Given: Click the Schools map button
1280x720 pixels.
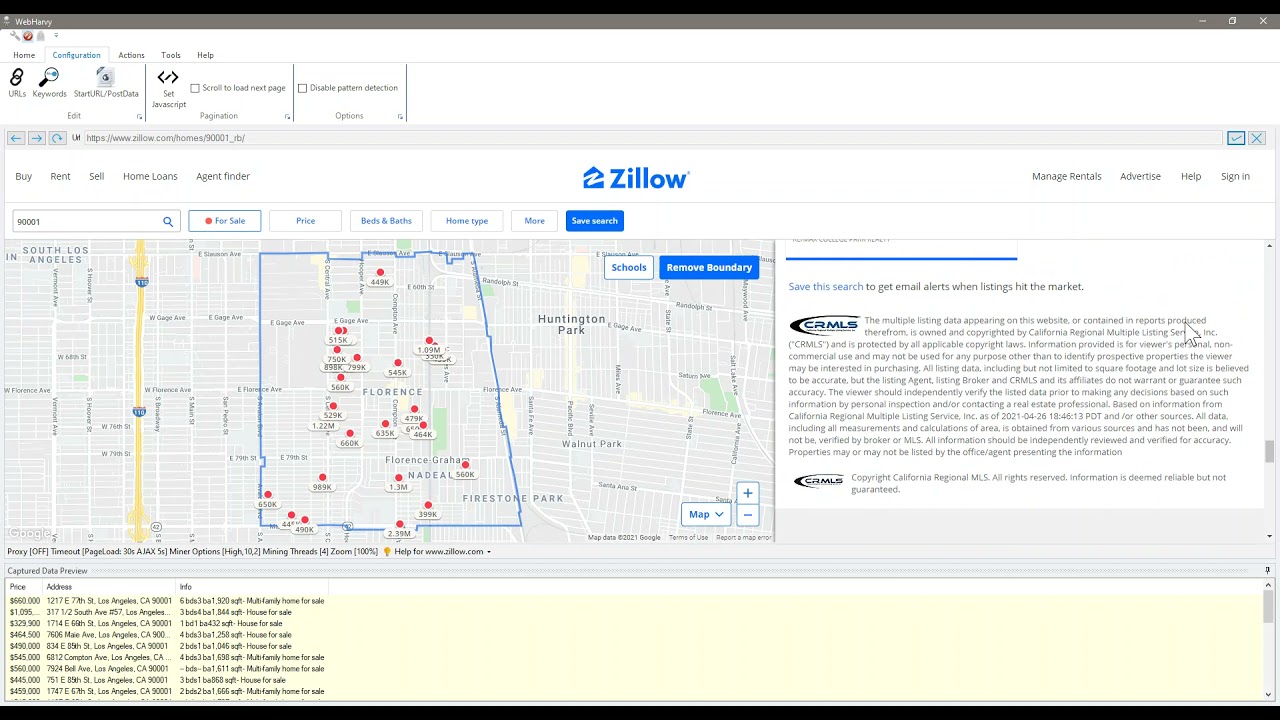Looking at the screenshot, I should [x=629, y=267].
